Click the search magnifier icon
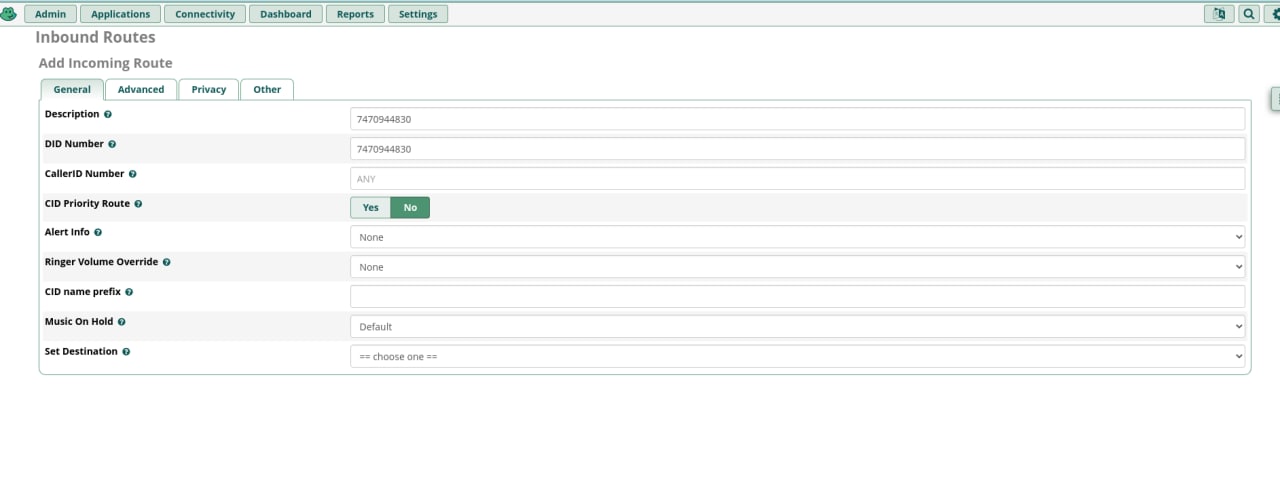Viewport: 1280px width, 487px height. pyautogui.click(x=1249, y=14)
